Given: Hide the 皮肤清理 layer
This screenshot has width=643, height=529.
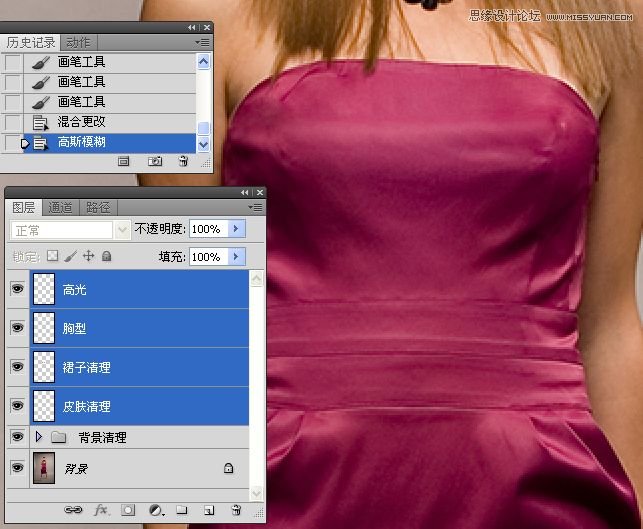Looking at the screenshot, I should coord(17,406).
